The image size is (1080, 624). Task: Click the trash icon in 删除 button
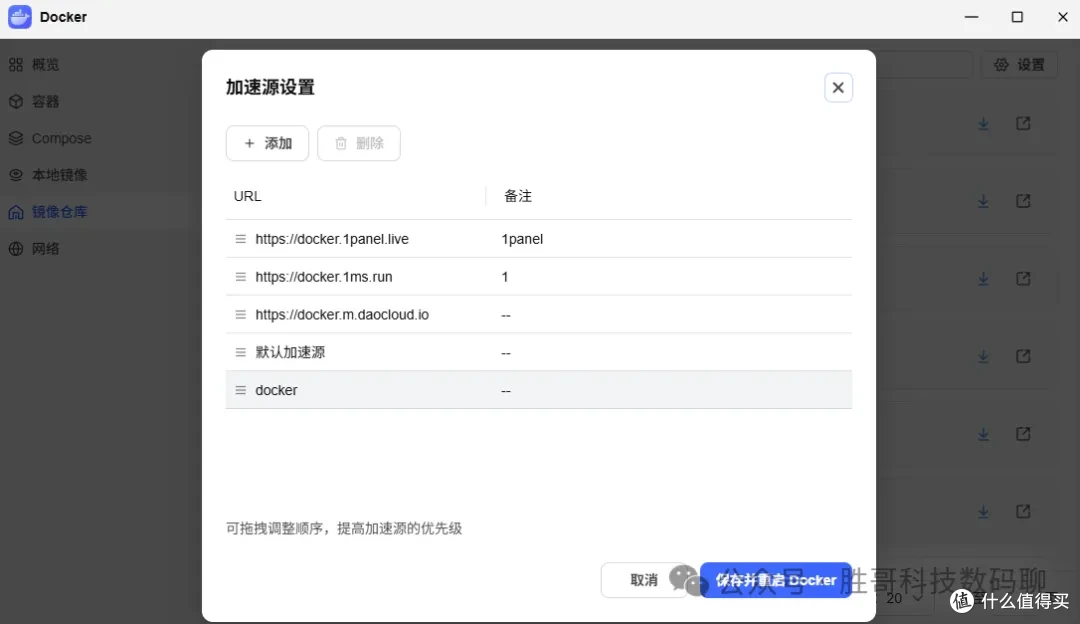[x=341, y=143]
